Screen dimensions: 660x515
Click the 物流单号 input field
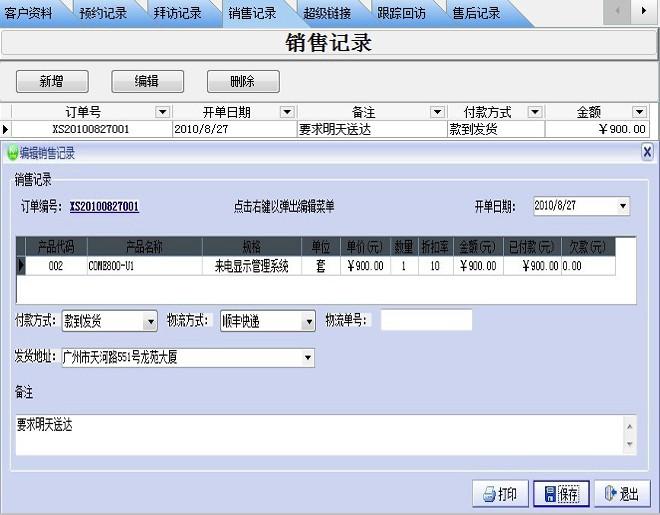tap(426, 320)
